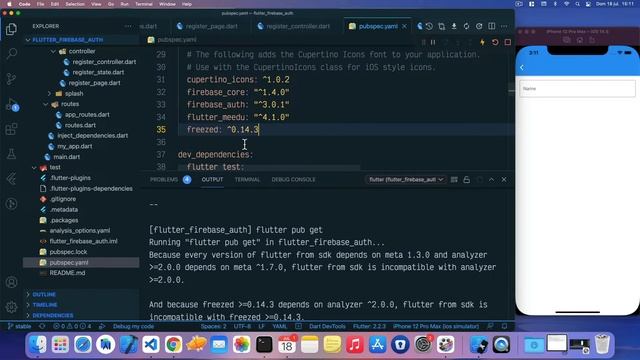Image resolution: width=640 pixels, height=360 pixels.
Task: Open pubspec.lock file
Action: click(x=68, y=252)
